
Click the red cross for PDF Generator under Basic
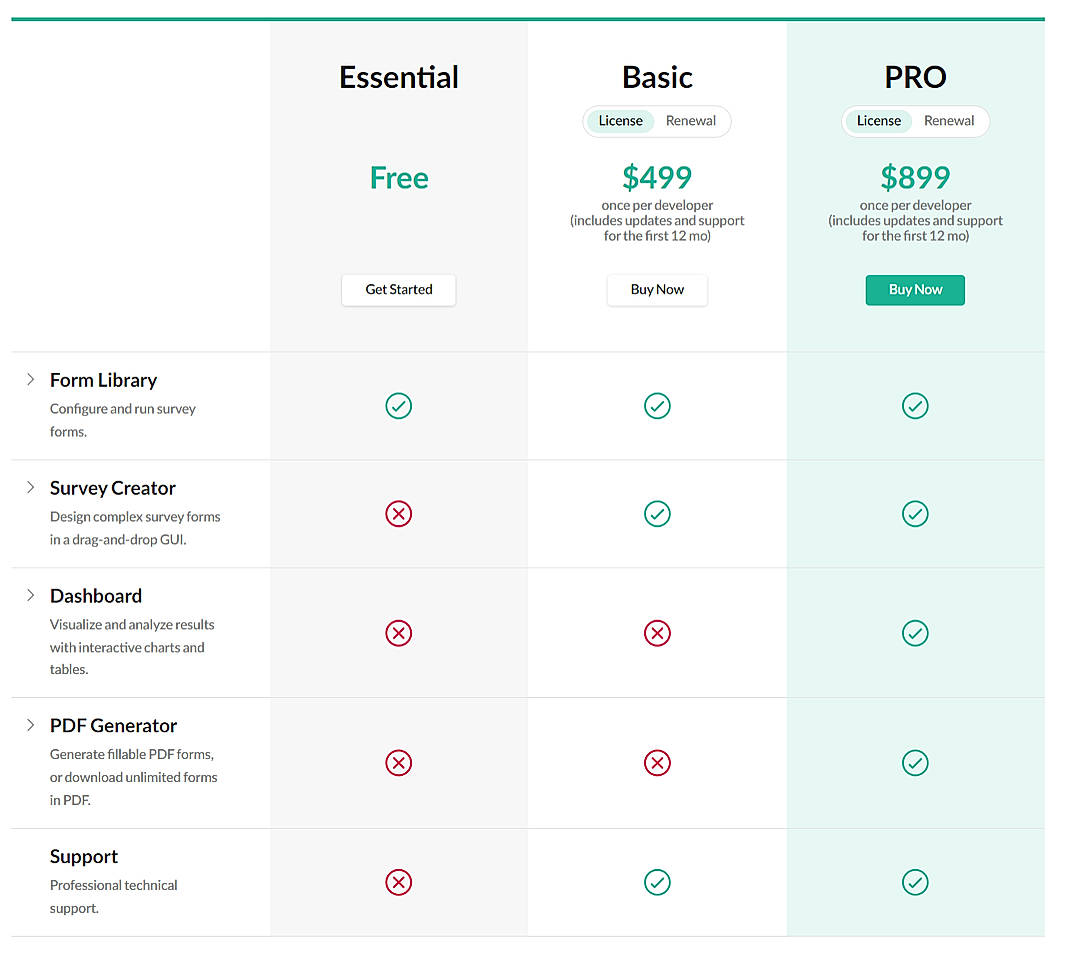tap(657, 763)
